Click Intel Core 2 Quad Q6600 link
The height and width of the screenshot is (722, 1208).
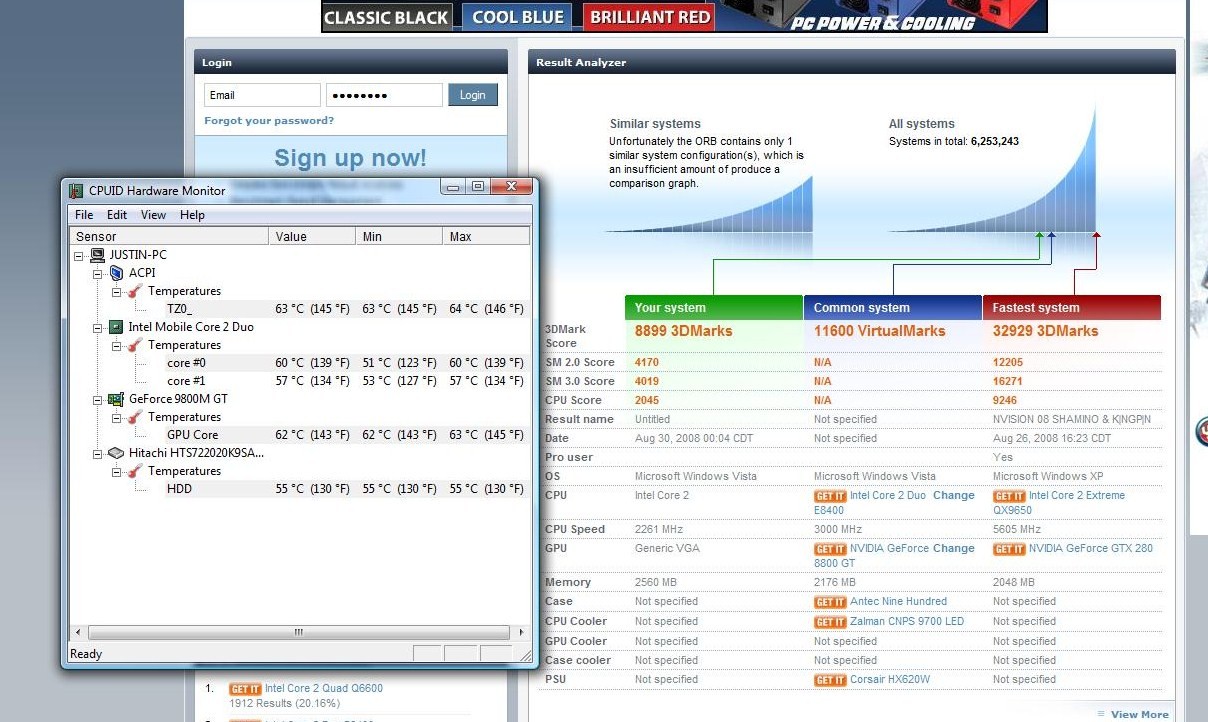point(324,689)
